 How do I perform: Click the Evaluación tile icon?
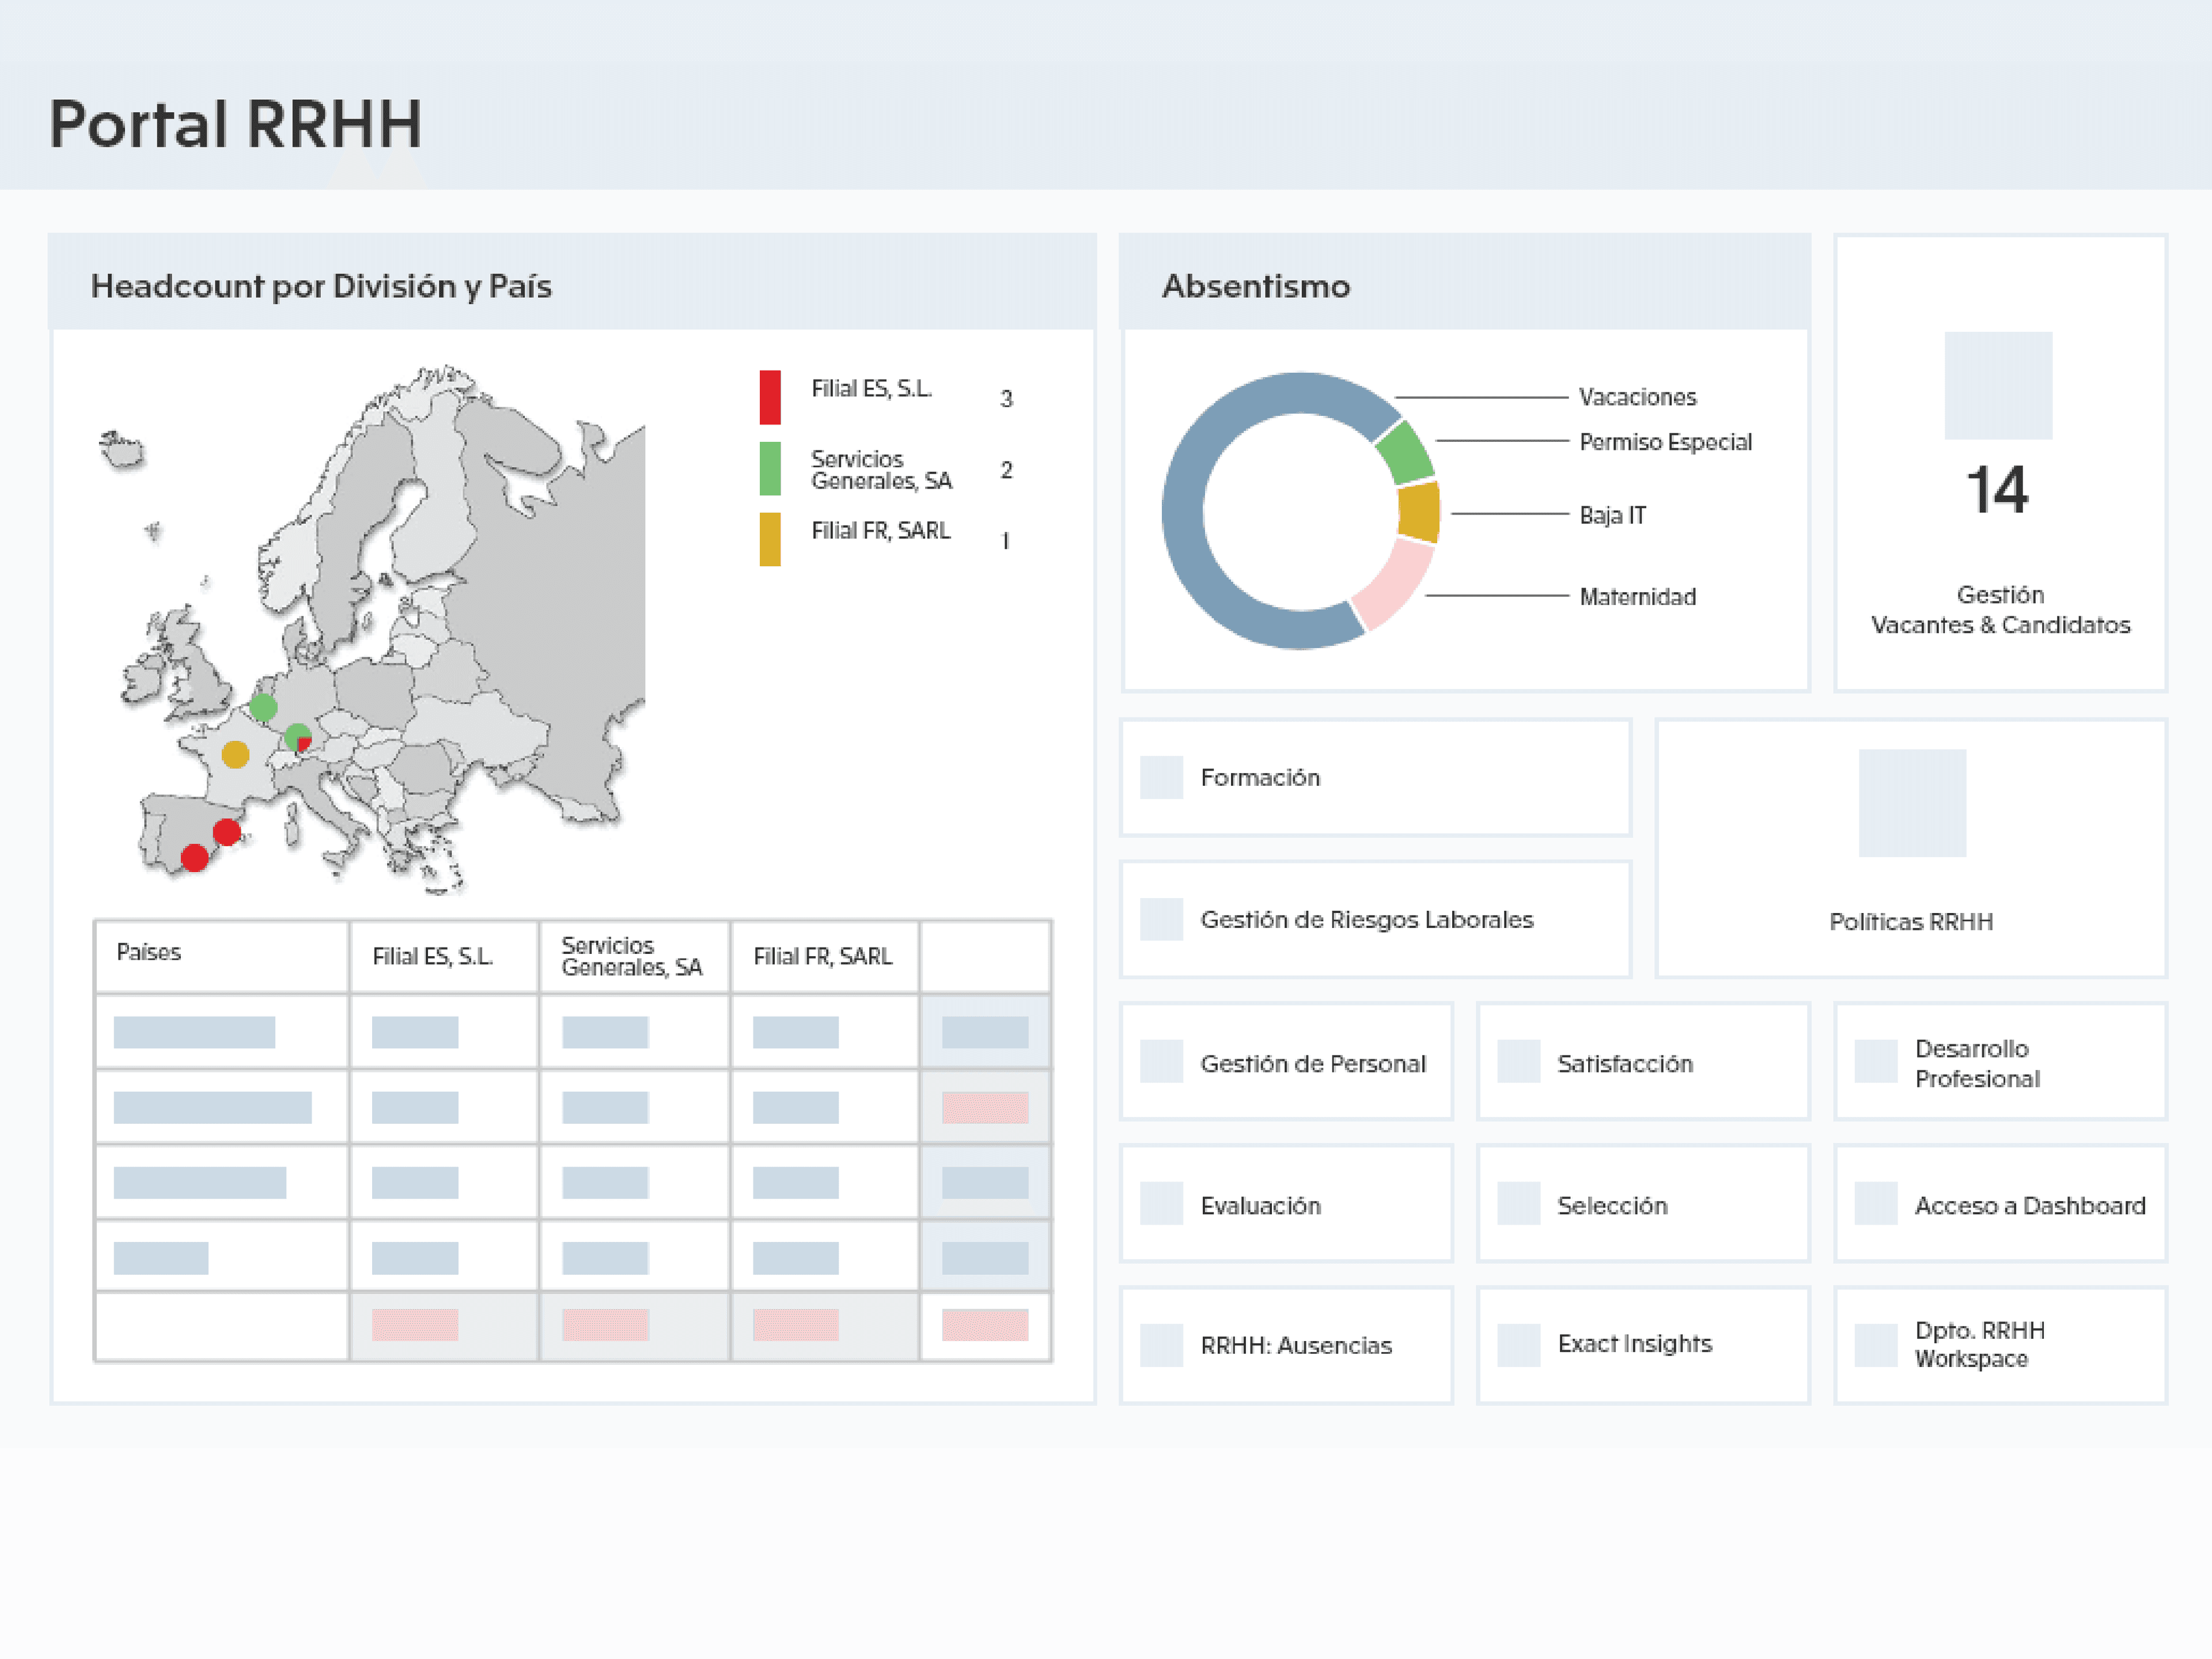click(1161, 1204)
